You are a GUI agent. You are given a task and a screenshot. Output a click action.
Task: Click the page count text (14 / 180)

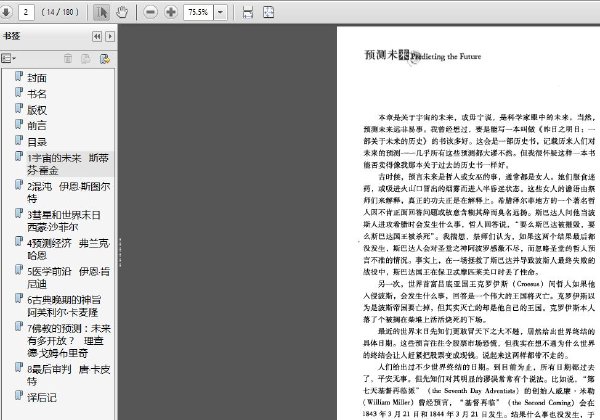point(60,12)
